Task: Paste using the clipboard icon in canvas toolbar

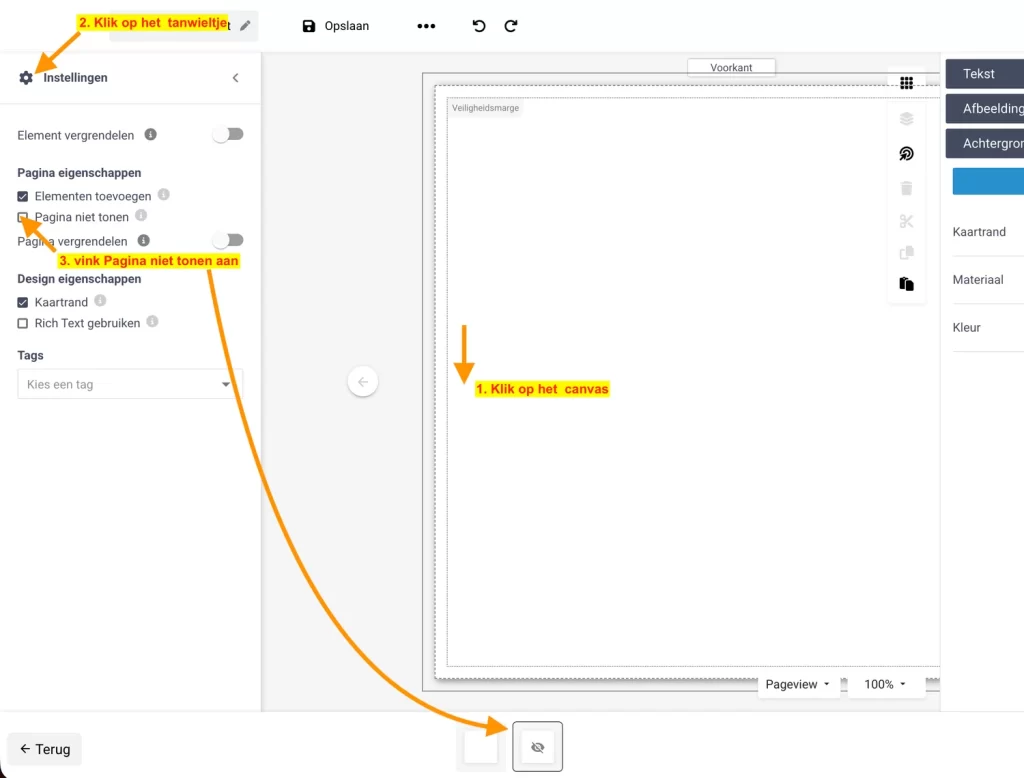Action: point(906,284)
